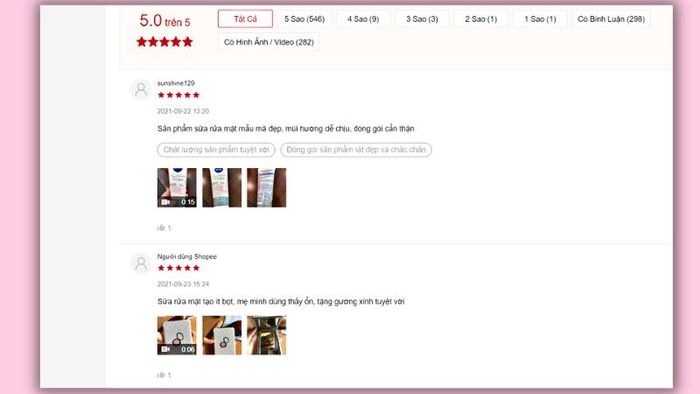Click the '5.0 trên 5' rating score
The width and height of the screenshot is (700, 394).
165,21
